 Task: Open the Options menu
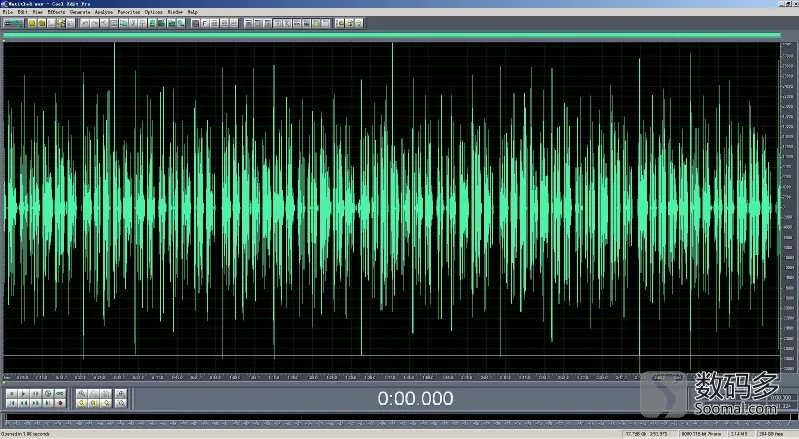[x=153, y=12]
